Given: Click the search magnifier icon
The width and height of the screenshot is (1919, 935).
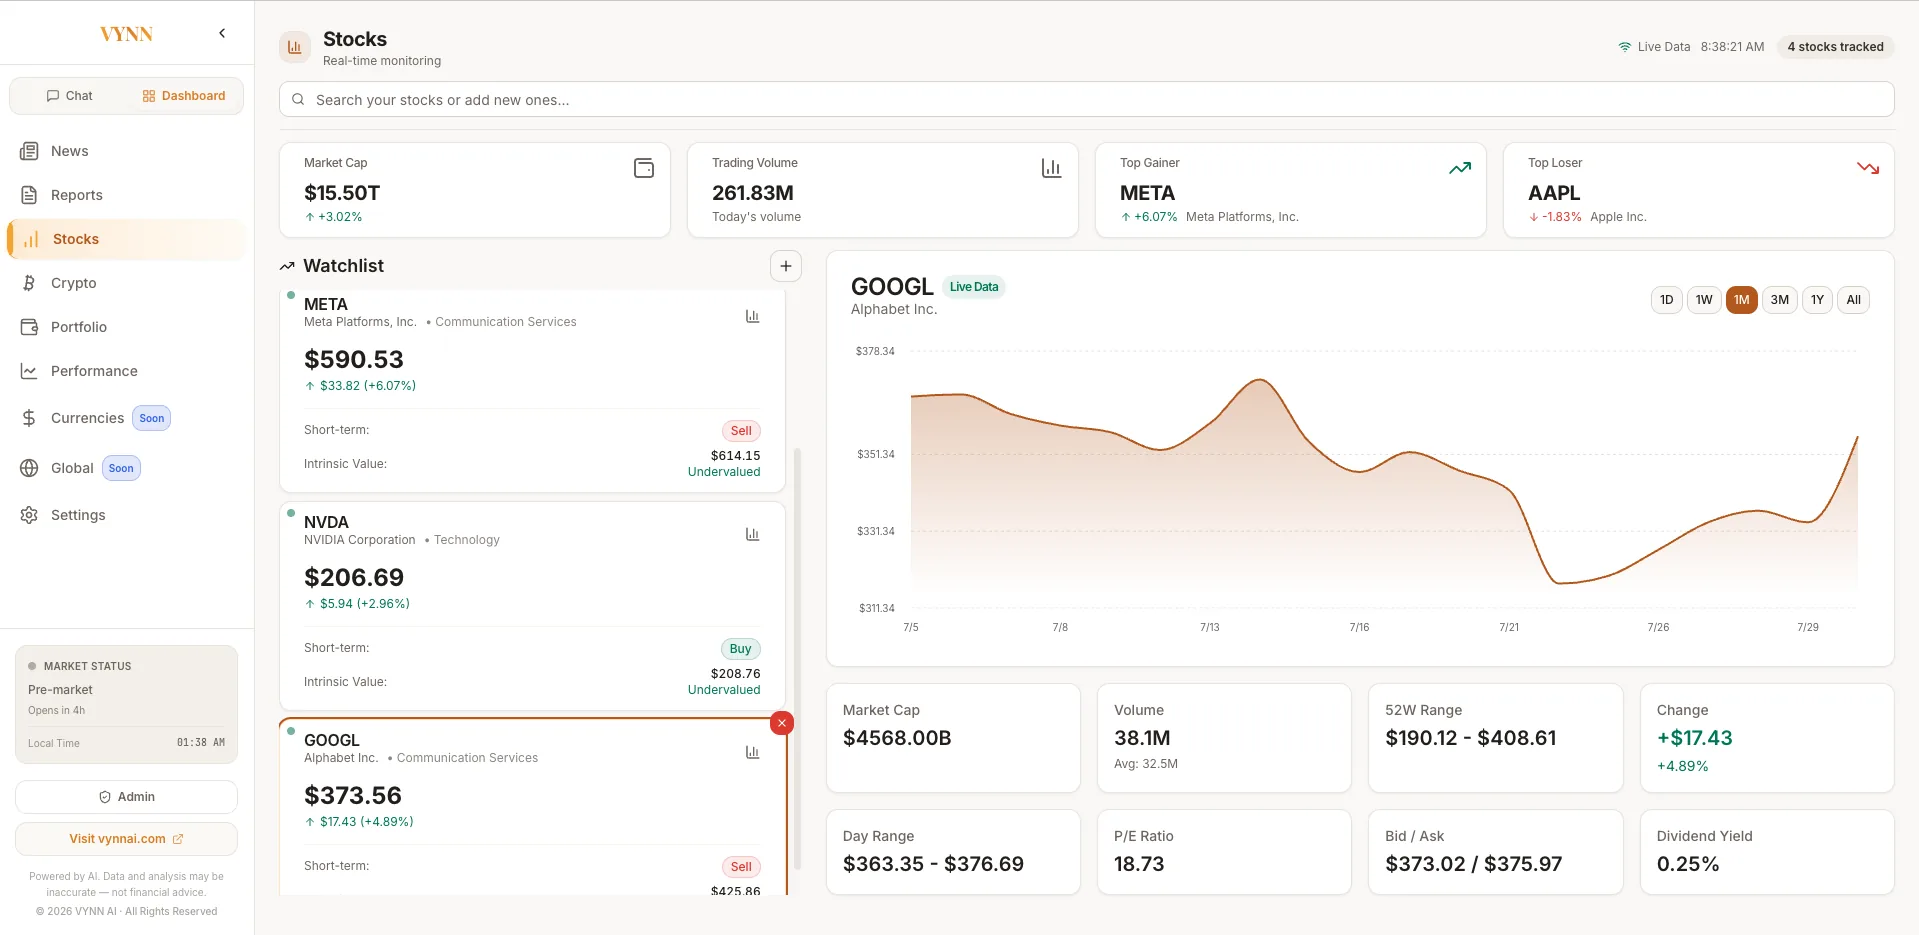Looking at the screenshot, I should (x=298, y=99).
